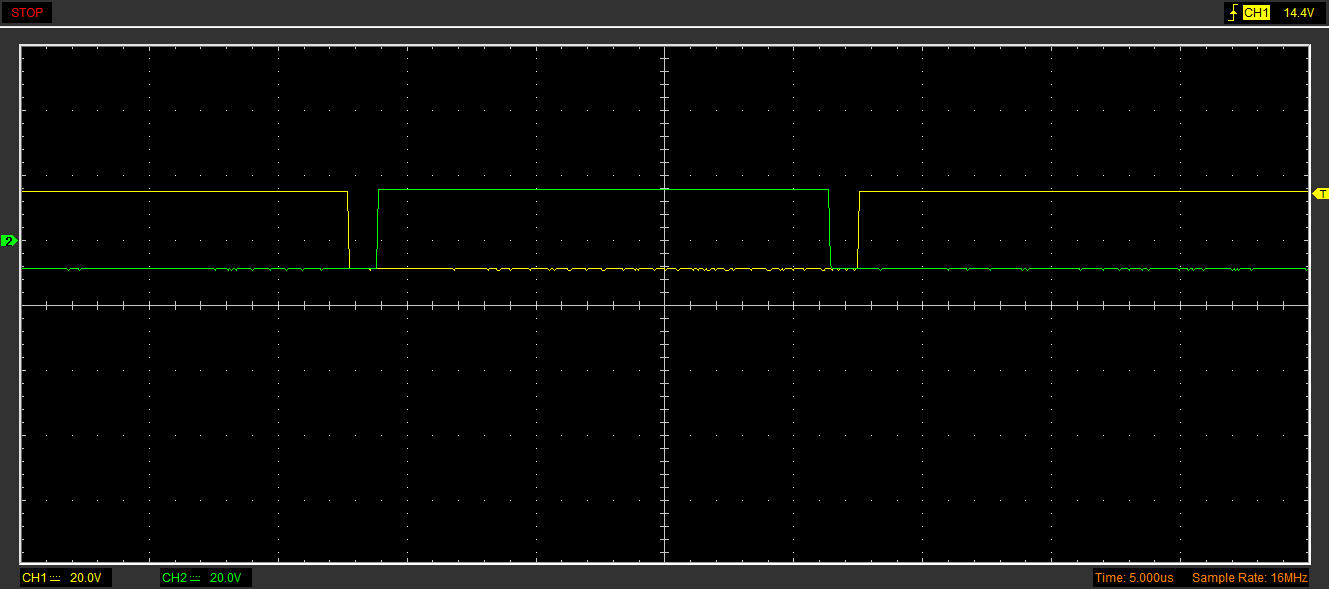Click the rising edge trigger icon

(1233, 13)
